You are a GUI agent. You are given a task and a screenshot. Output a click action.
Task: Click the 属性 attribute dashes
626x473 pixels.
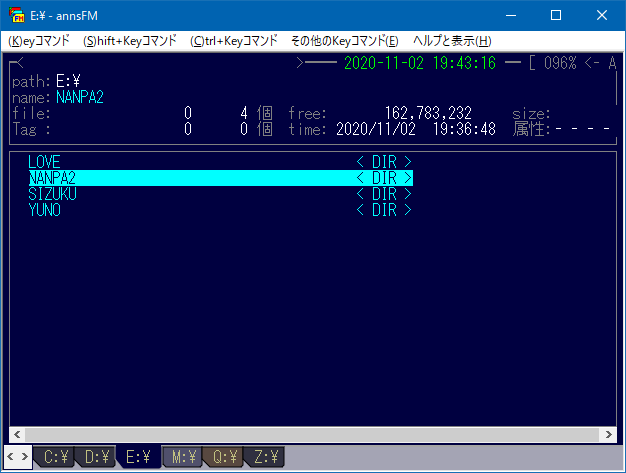pyautogui.click(x=583, y=129)
